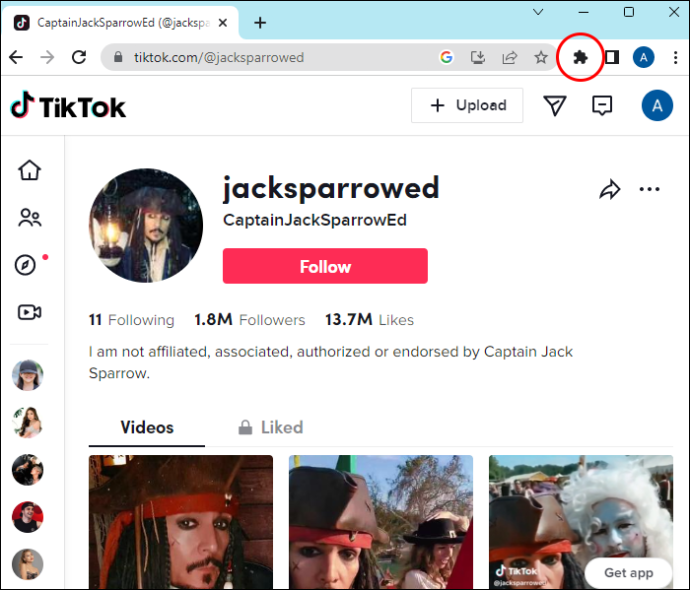Click the Google icon in address bar
Image resolution: width=690 pixels, height=590 pixels.
coord(446,57)
